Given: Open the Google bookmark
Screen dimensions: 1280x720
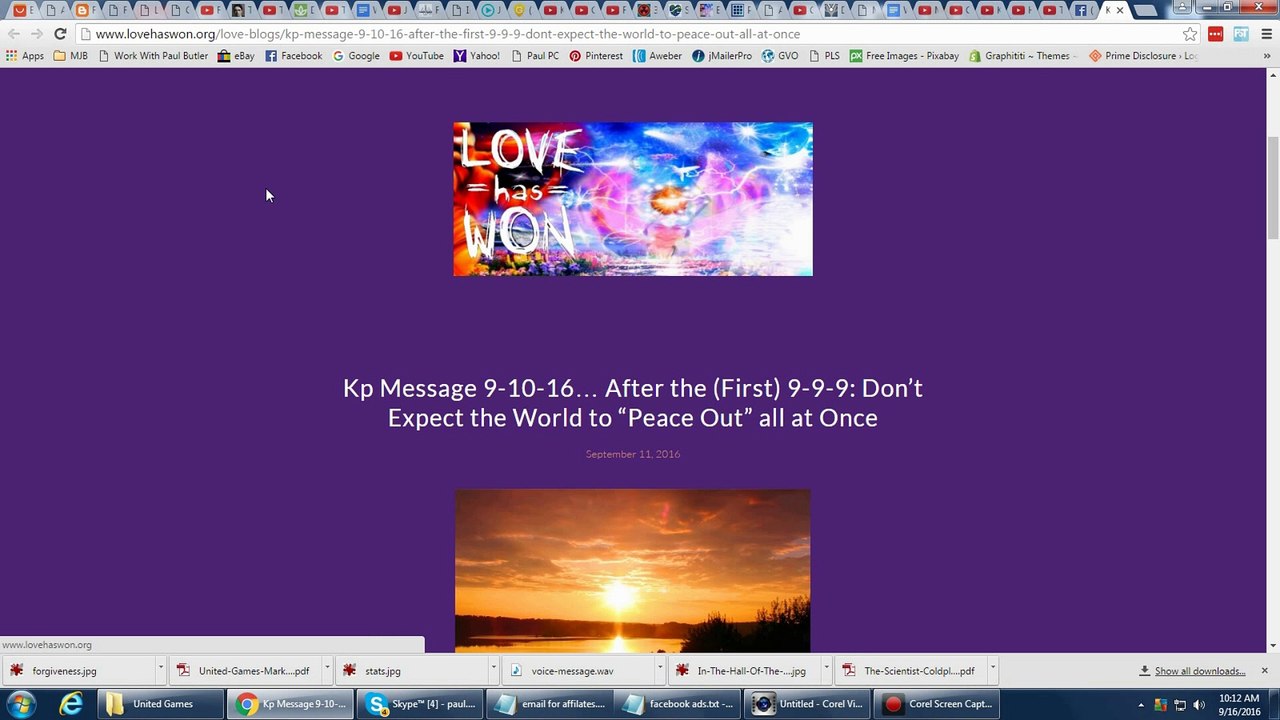Looking at the screenshot, I should 356,56.
